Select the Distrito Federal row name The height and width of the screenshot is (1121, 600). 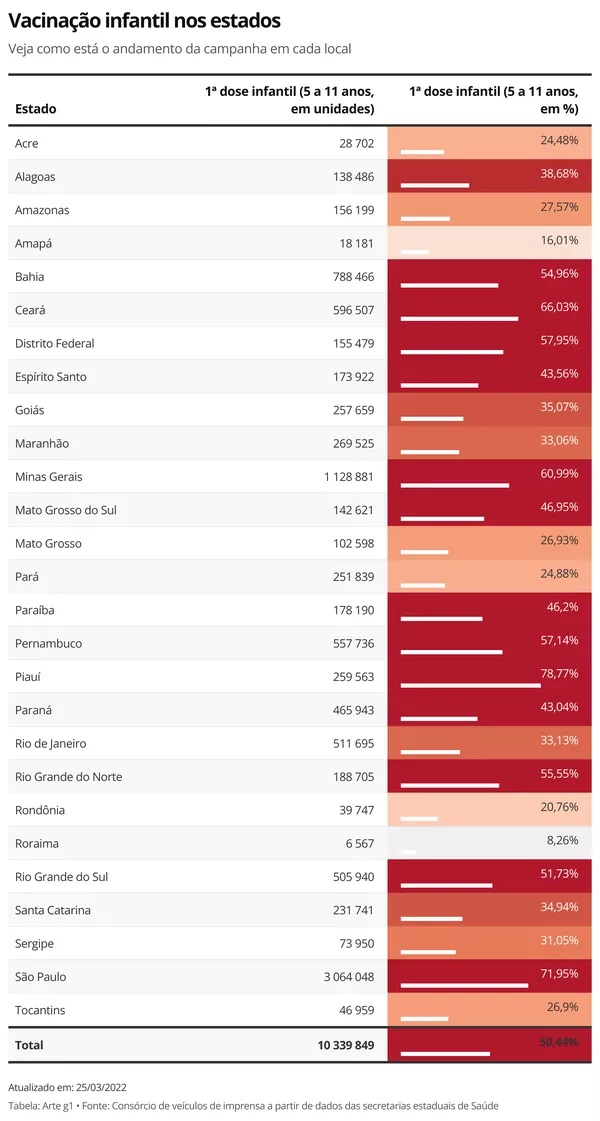(55, 343)
